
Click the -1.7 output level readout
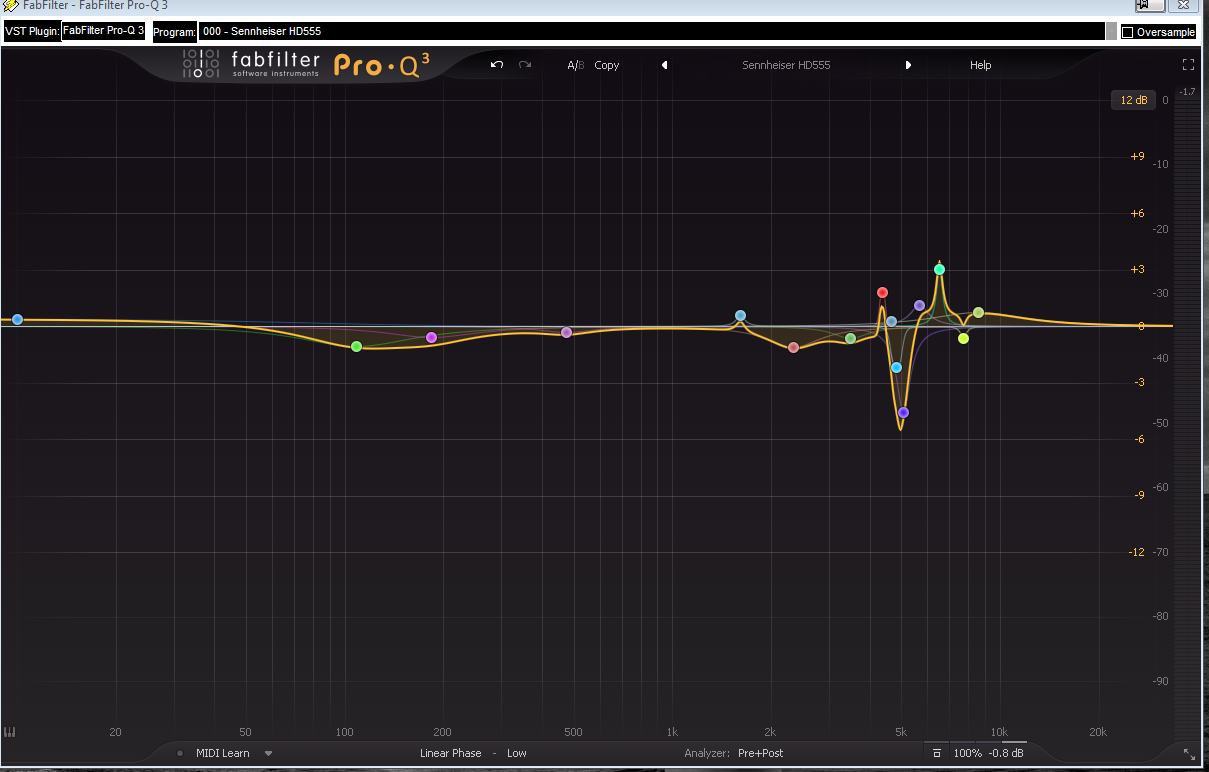click(x=1187, y=92)
